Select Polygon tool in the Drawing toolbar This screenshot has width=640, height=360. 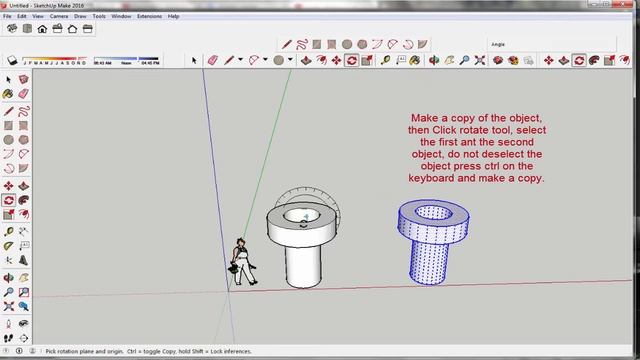(362, 44)
